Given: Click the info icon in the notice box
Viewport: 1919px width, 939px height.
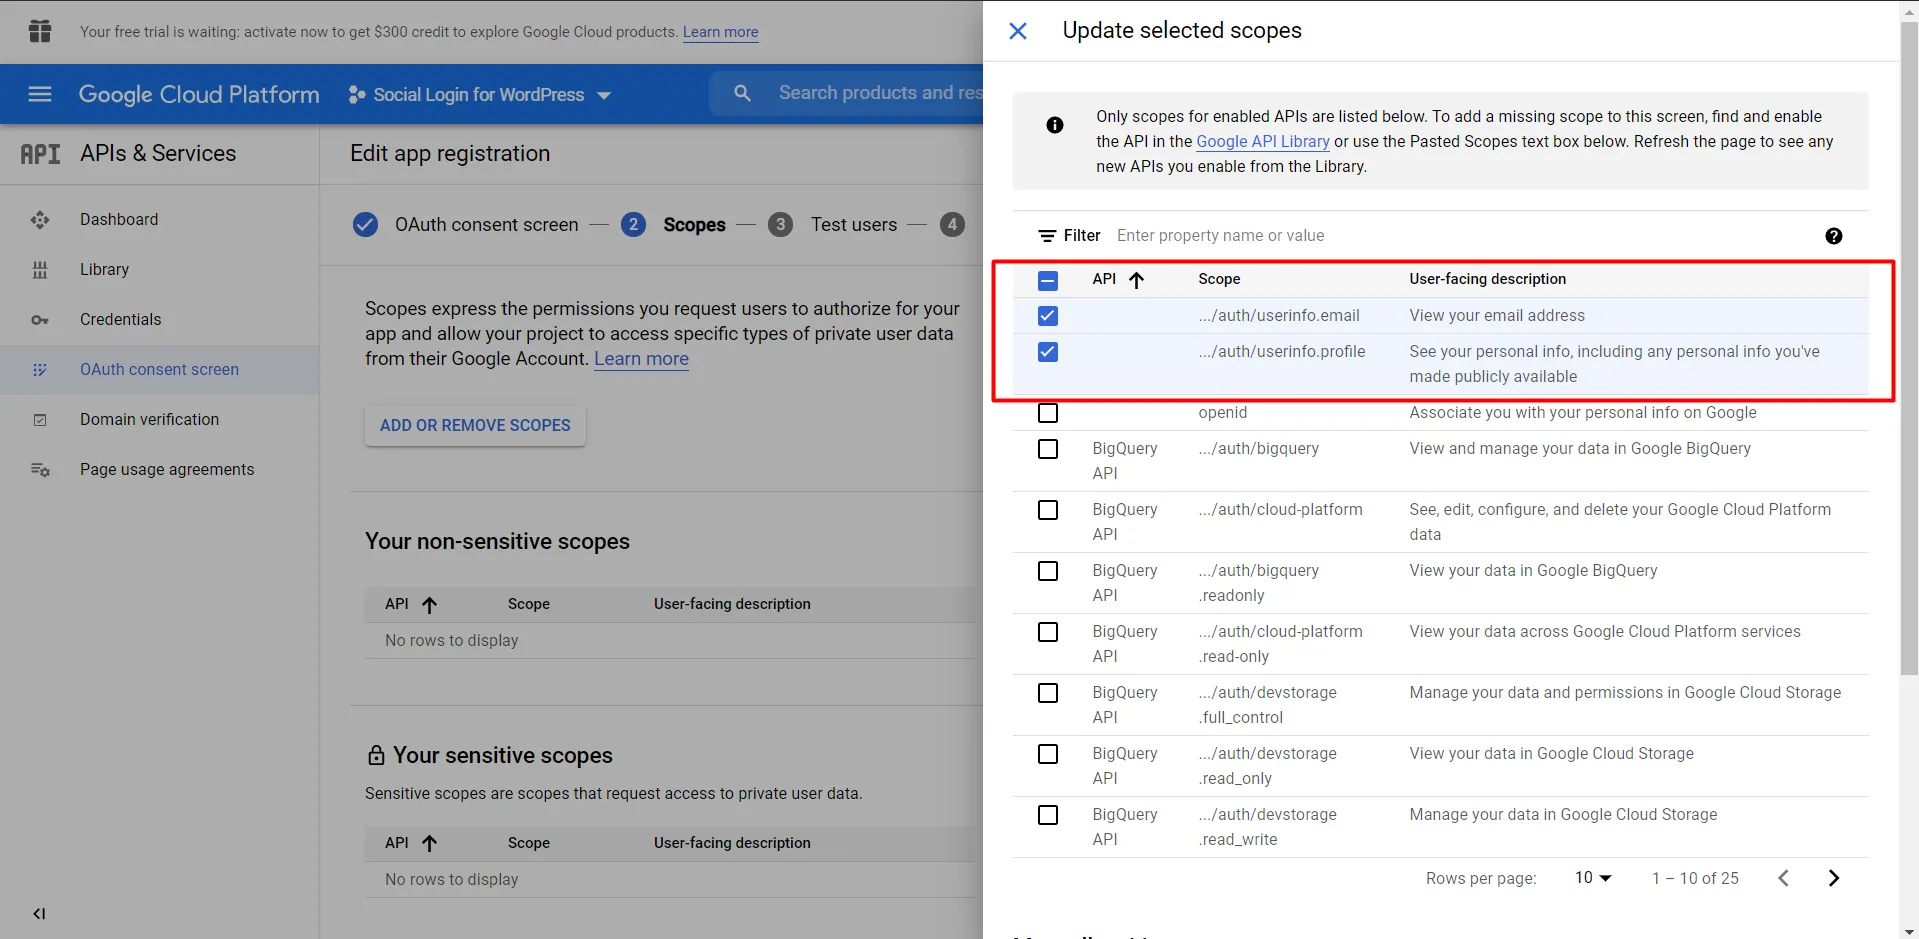Looking at the screenshot, I should tap(1055, 125).
